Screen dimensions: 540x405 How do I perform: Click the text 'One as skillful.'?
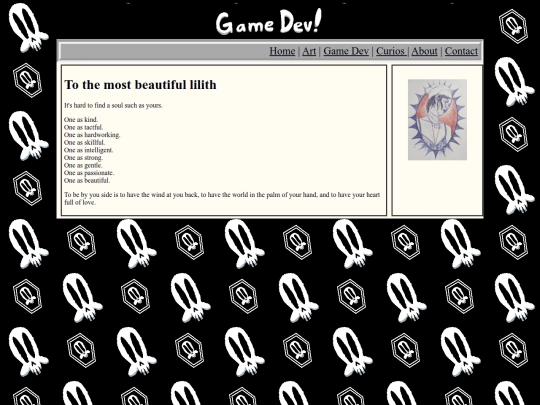(84, 142)
